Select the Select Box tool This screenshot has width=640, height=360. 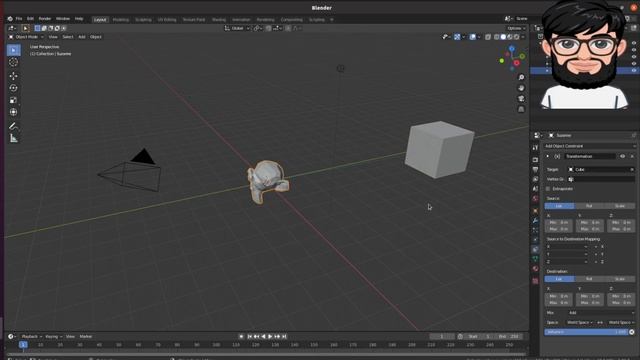click(13, 50)
